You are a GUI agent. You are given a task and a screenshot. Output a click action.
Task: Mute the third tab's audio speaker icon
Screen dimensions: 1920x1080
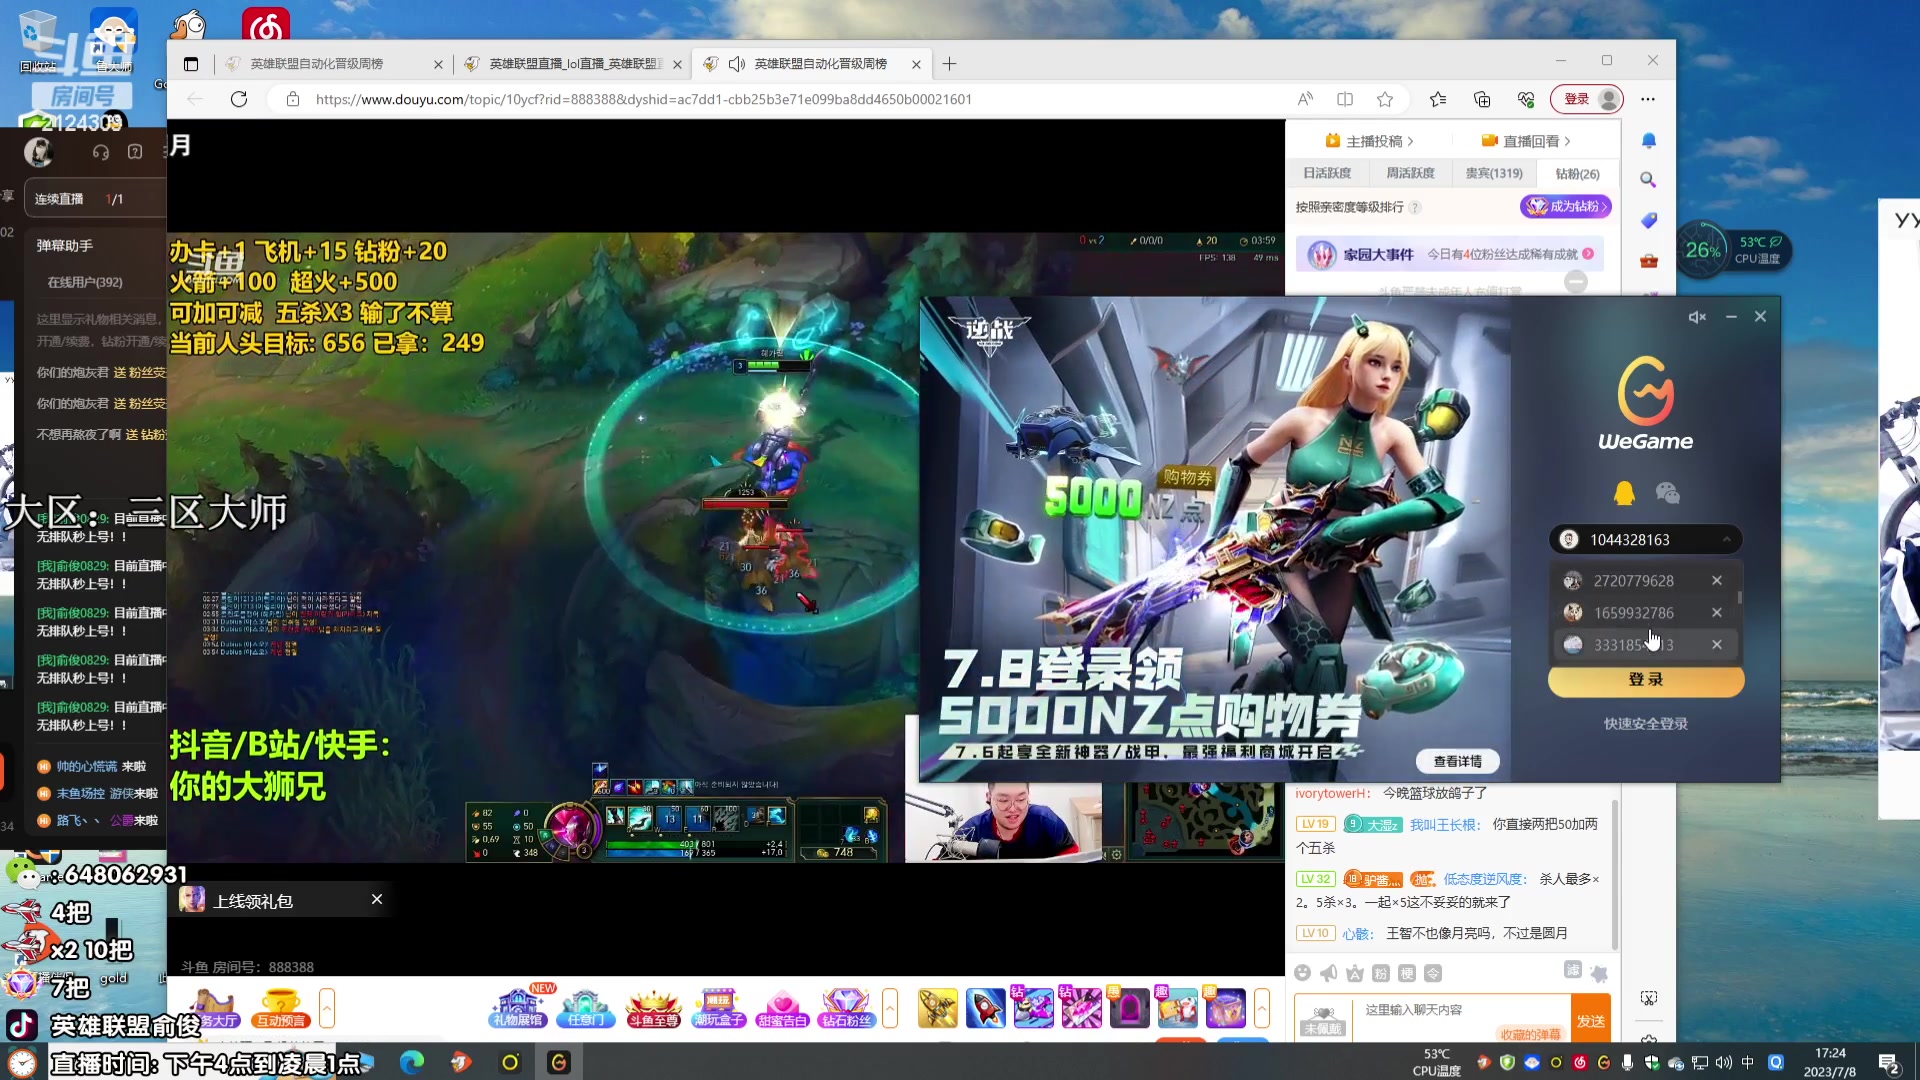(737, 64)
